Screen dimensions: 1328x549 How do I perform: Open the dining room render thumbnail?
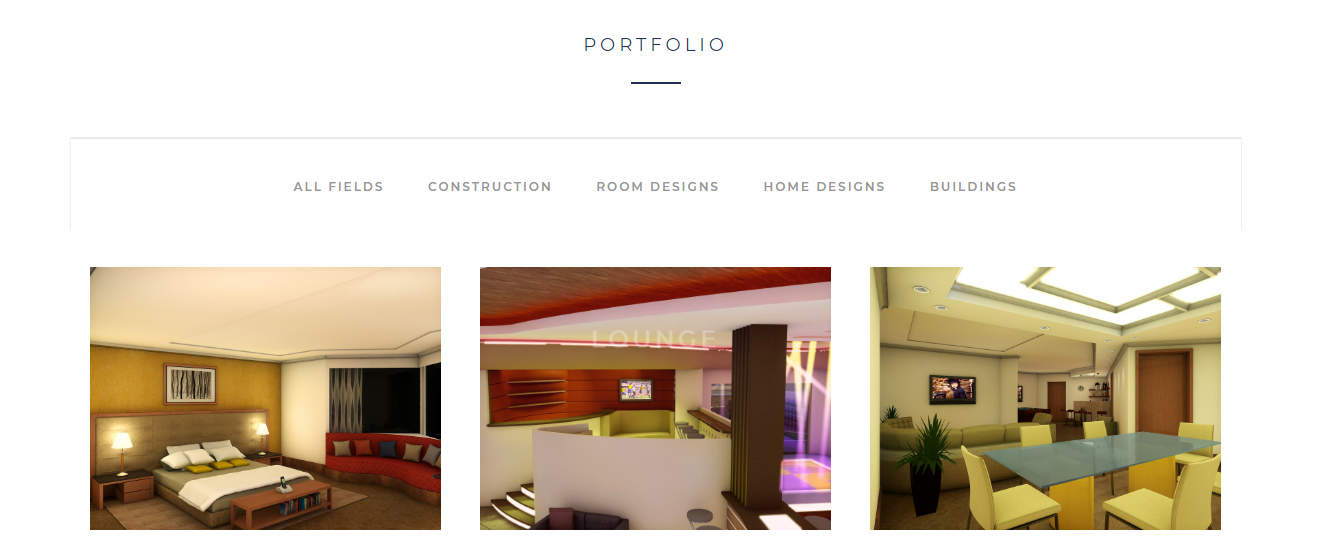1045,398
